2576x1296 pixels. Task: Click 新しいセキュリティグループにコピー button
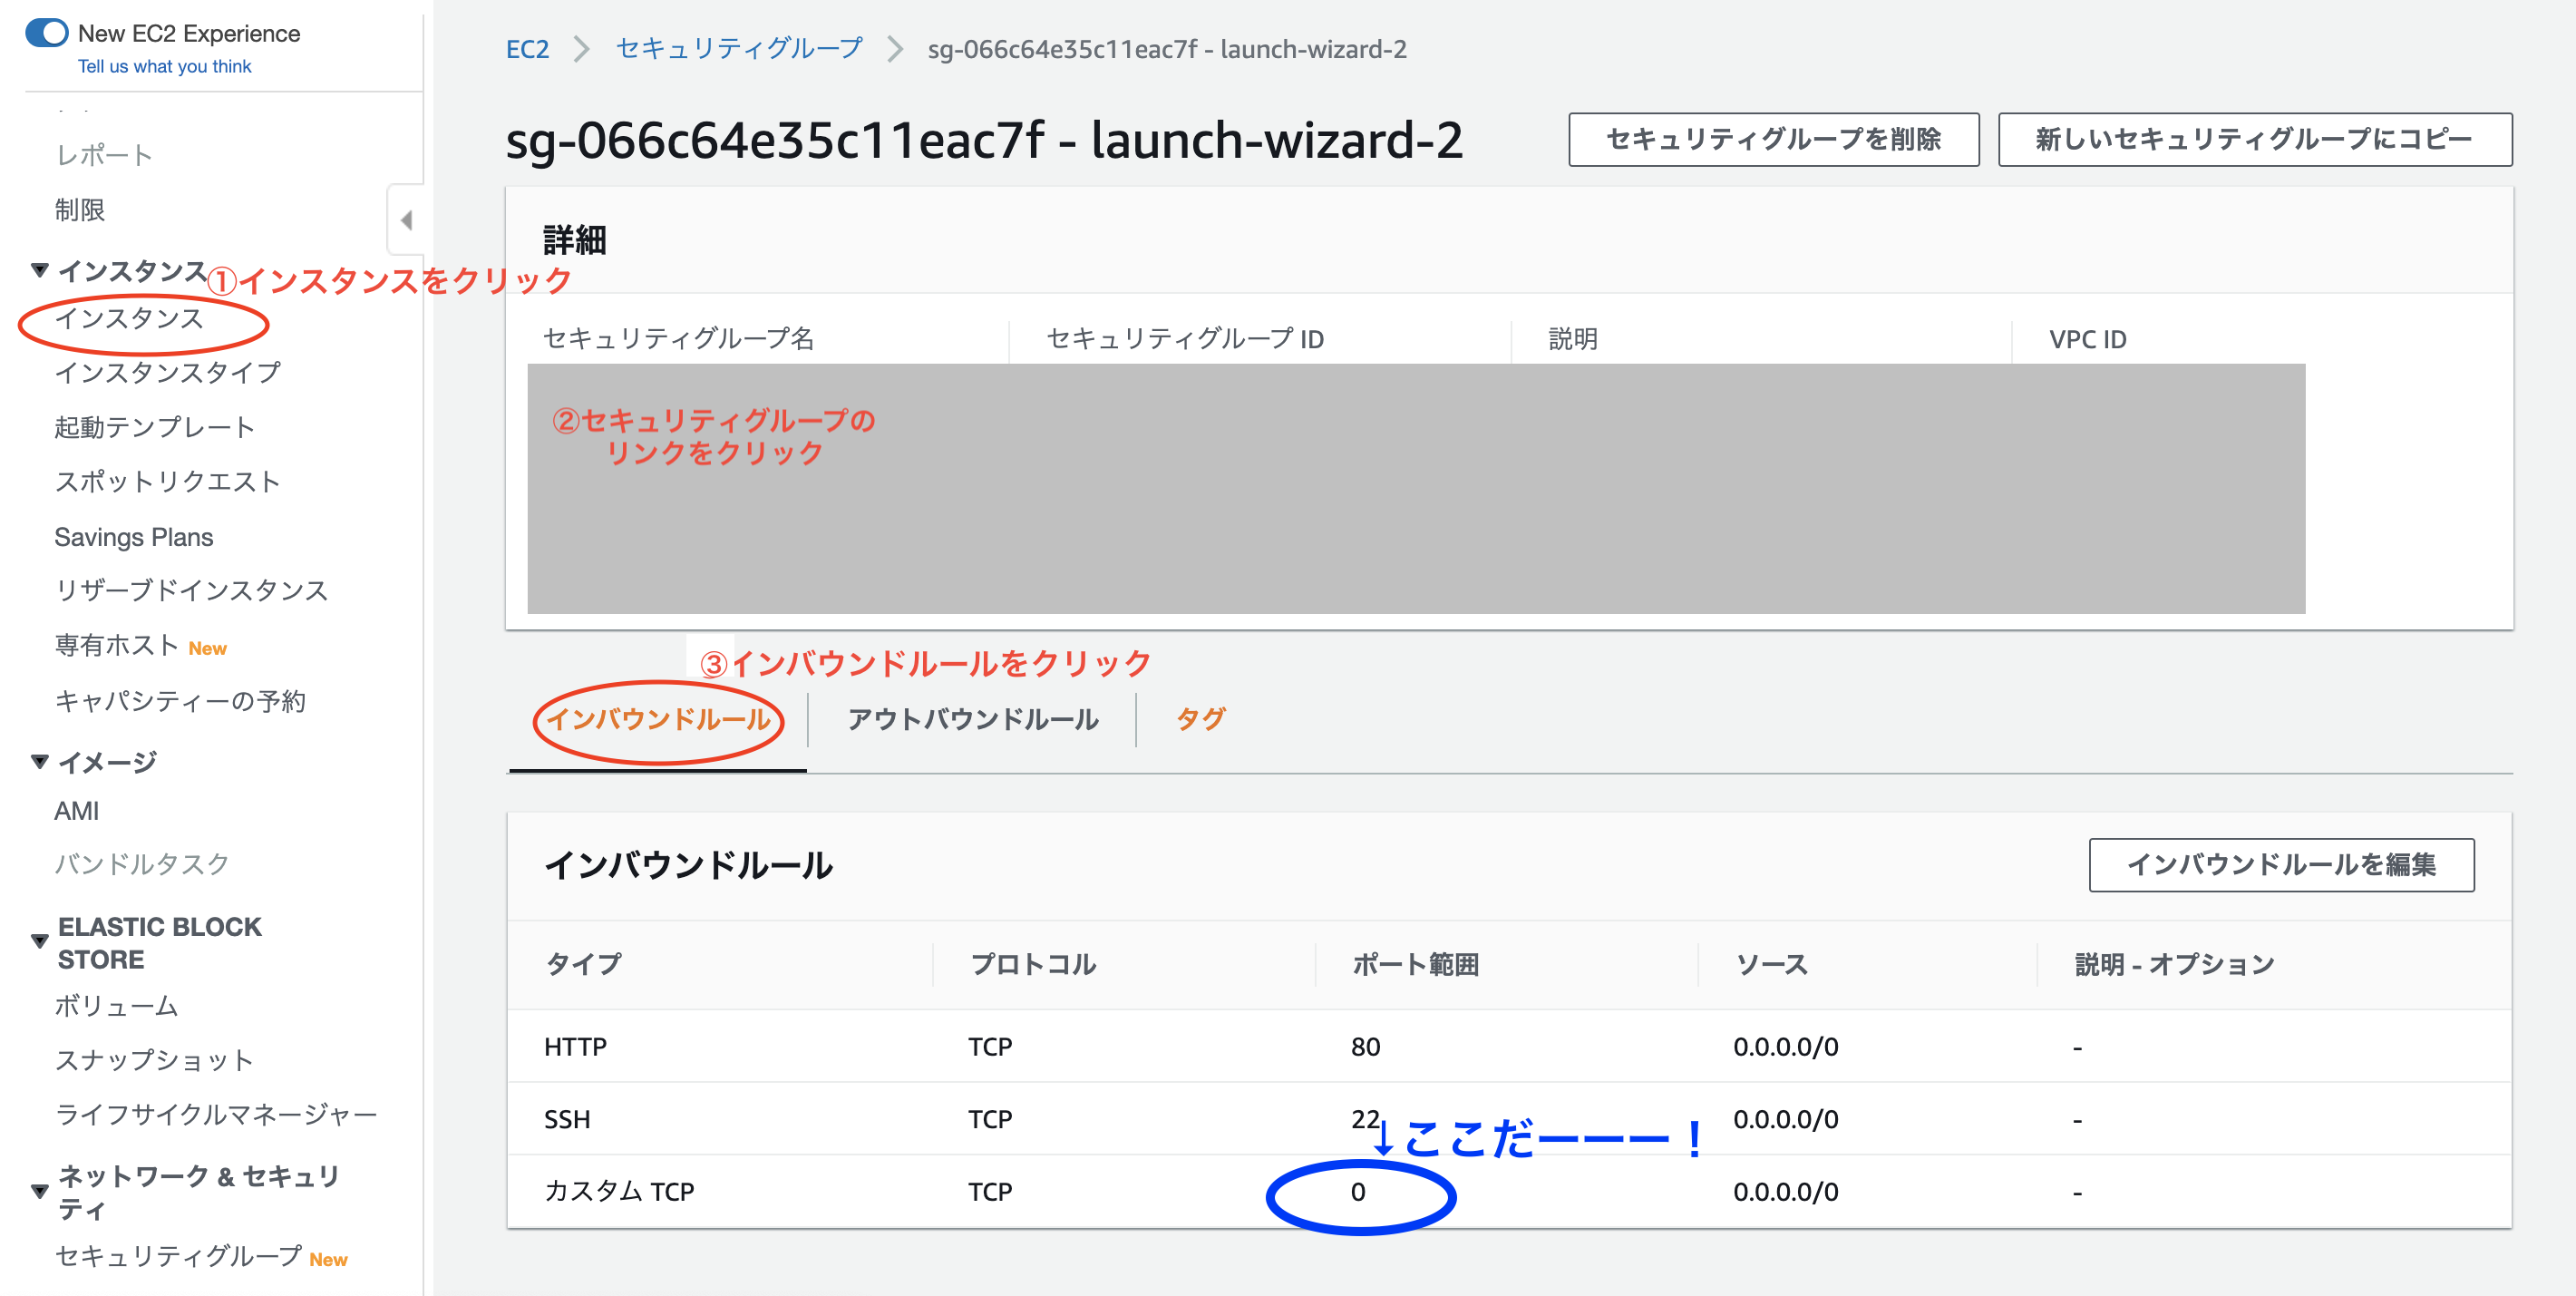[x=2254, y=139]
